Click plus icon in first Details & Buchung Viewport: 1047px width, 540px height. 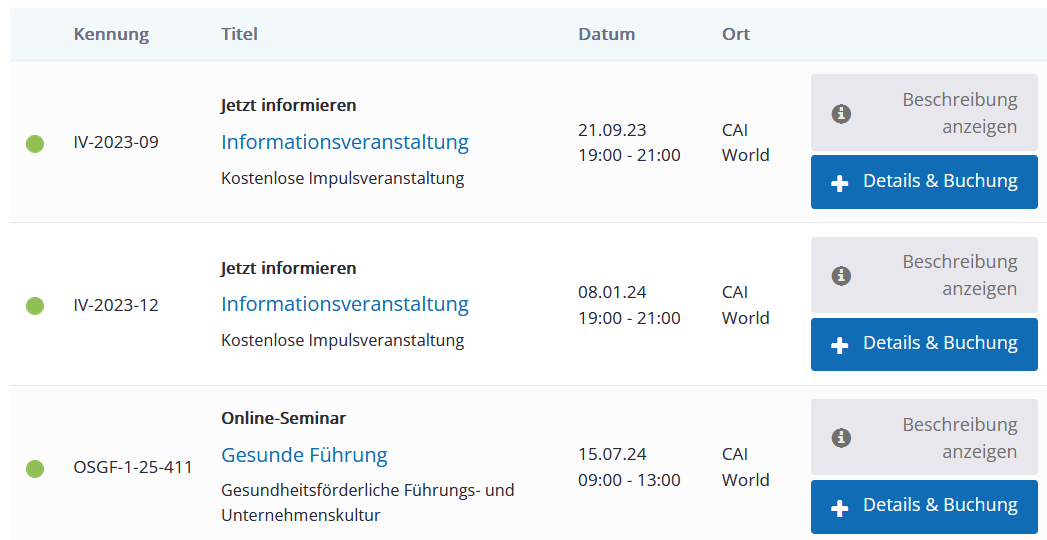[x=839, y=184]
